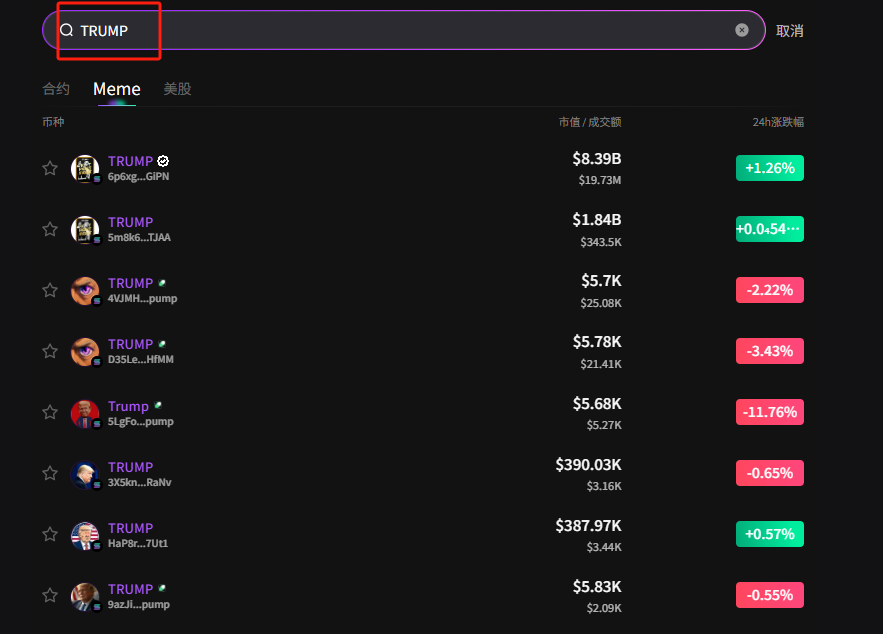Toggle favorite star for 9azJi...pump
This screenshot has width=883, height=634.
tap(50, 595)
